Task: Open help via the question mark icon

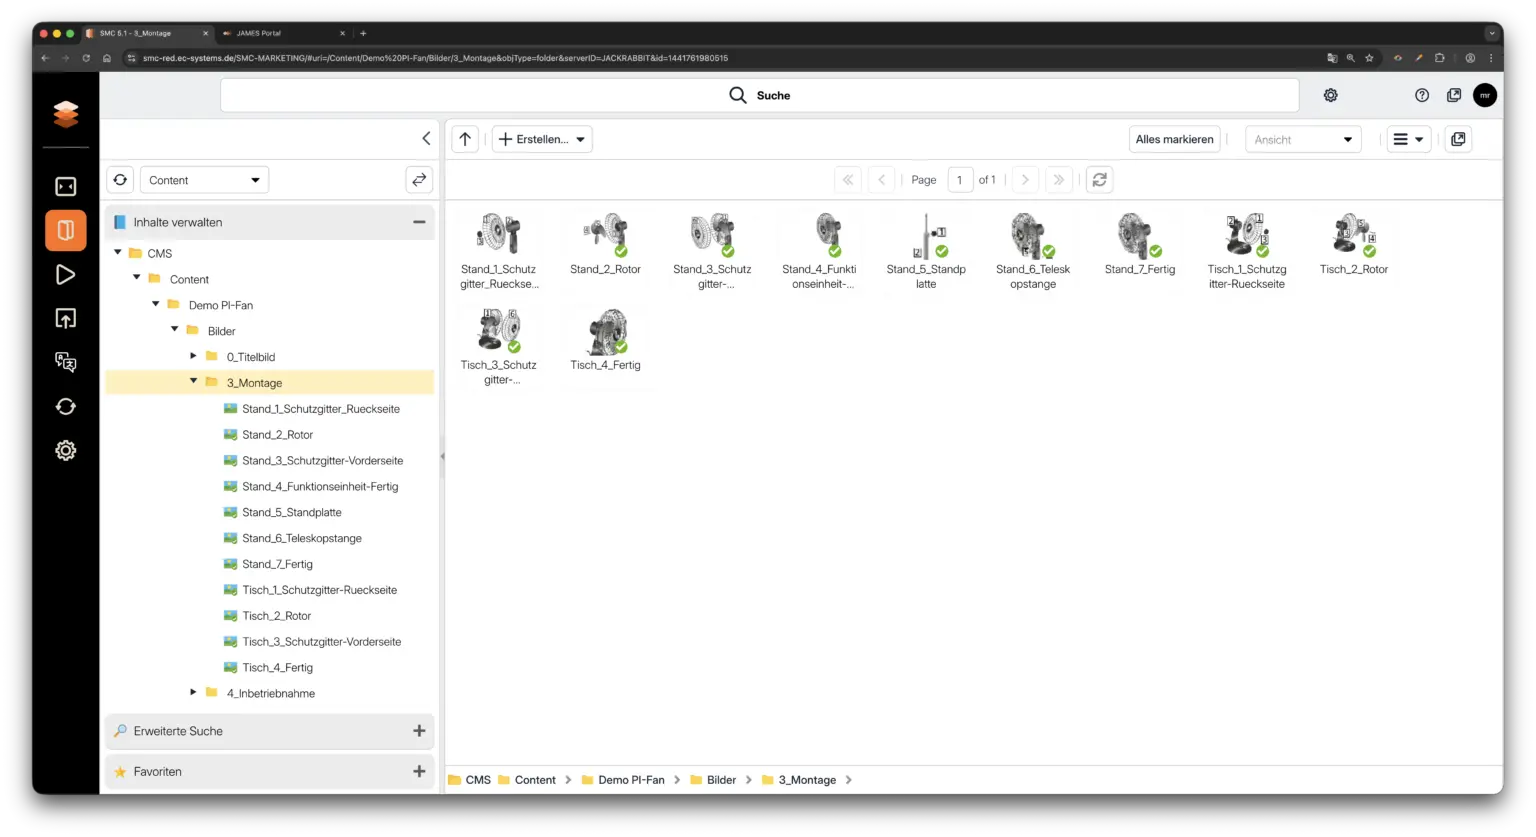Action: [1421, 95]
